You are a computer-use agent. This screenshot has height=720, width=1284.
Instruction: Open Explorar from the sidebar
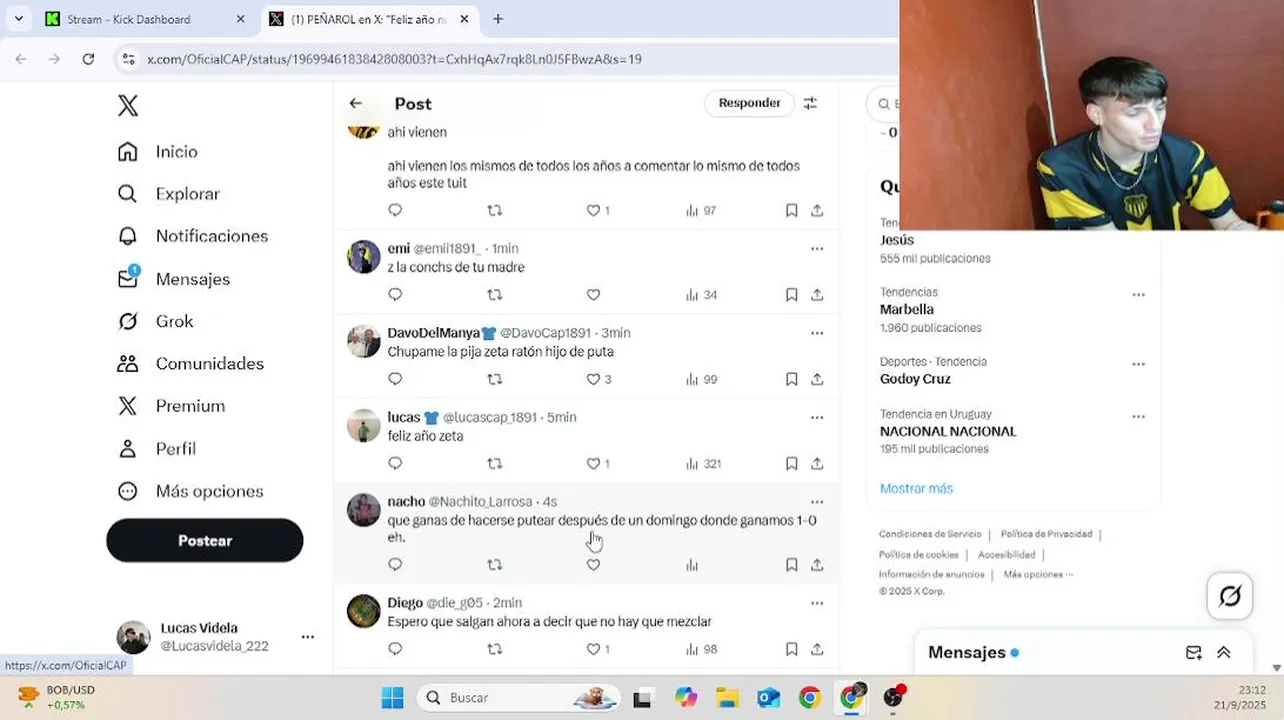pos(168,194)
